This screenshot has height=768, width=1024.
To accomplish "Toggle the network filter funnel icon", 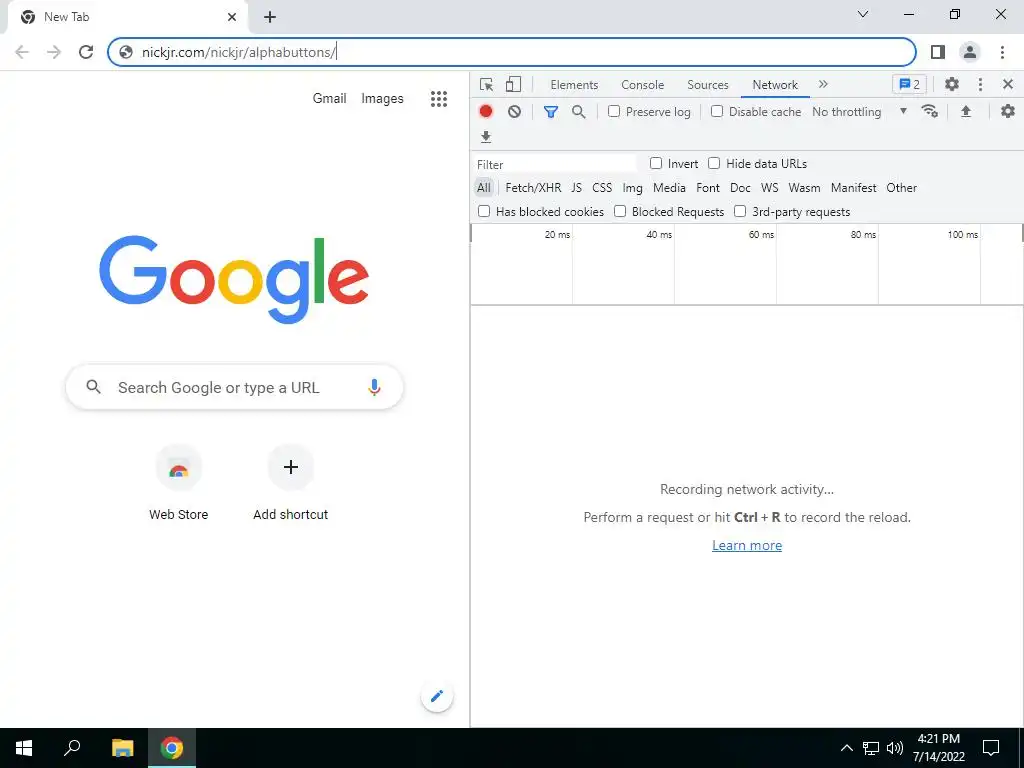I will (551, 112).
